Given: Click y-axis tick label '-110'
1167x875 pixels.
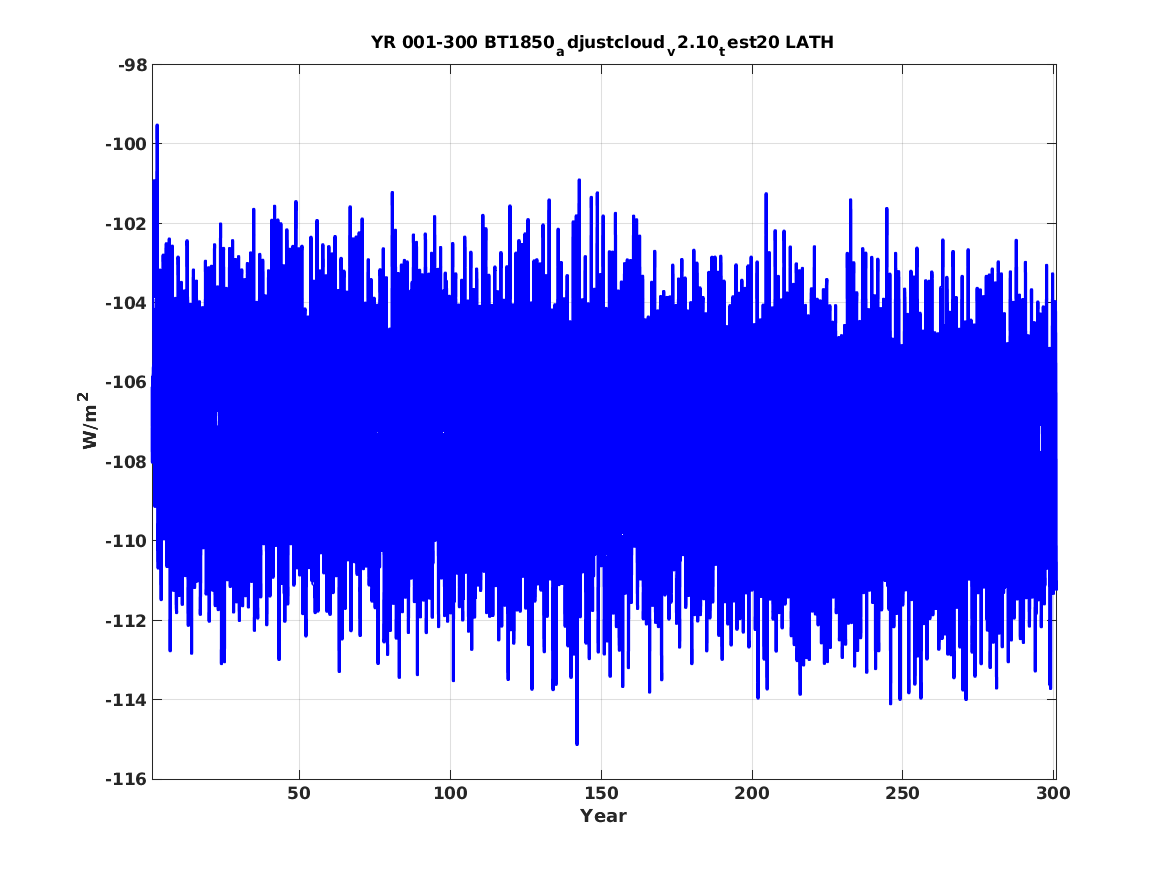Looking at the screenshot, I should 127,540.
